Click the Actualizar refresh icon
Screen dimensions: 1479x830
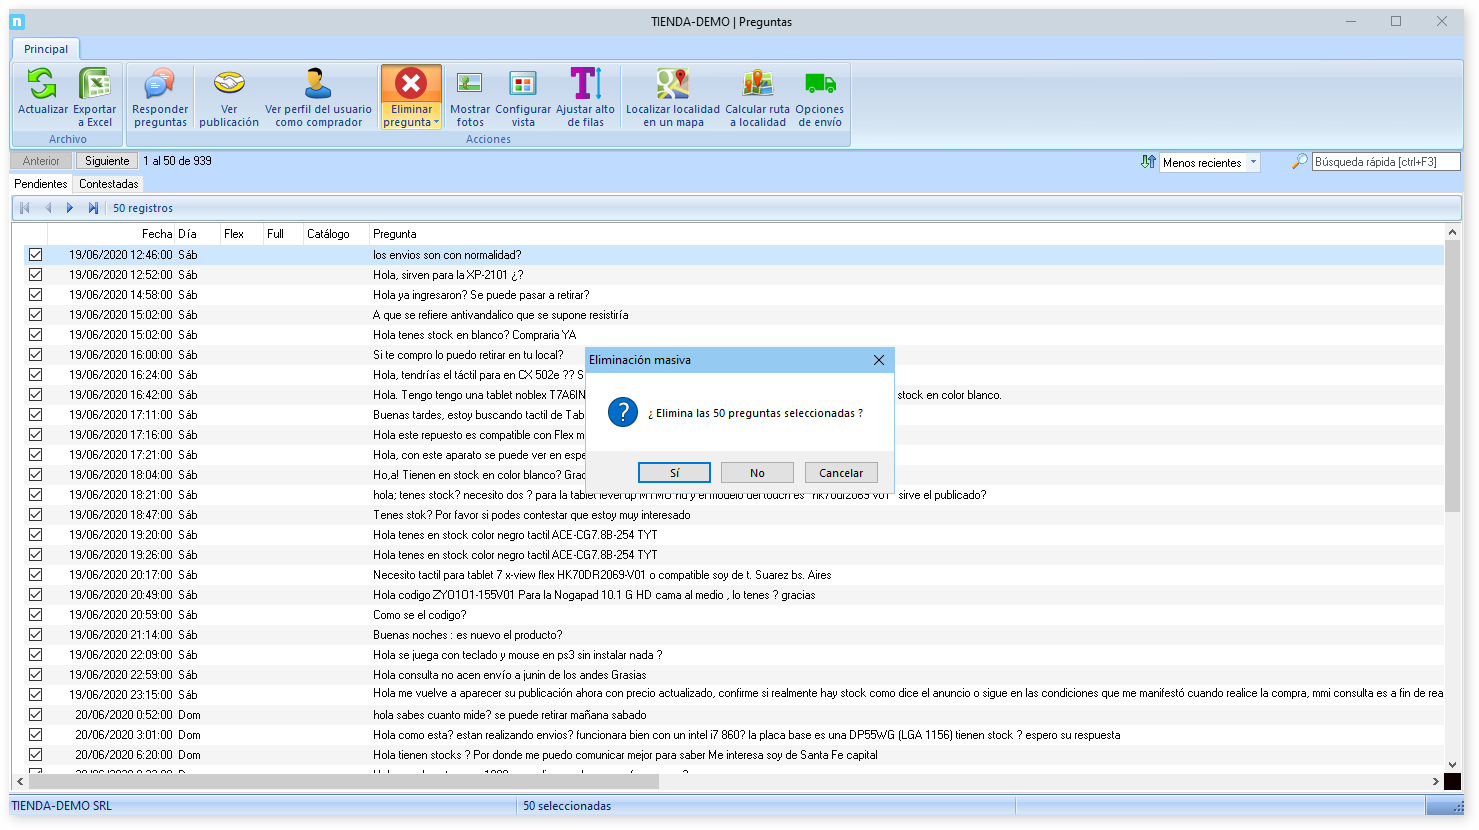(x=42, y=84)
